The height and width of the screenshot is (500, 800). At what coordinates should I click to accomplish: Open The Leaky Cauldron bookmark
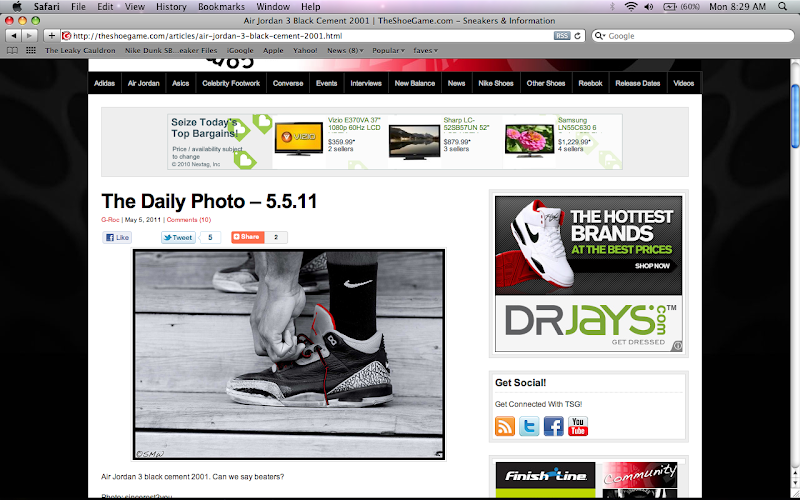[x=80, y=51]
